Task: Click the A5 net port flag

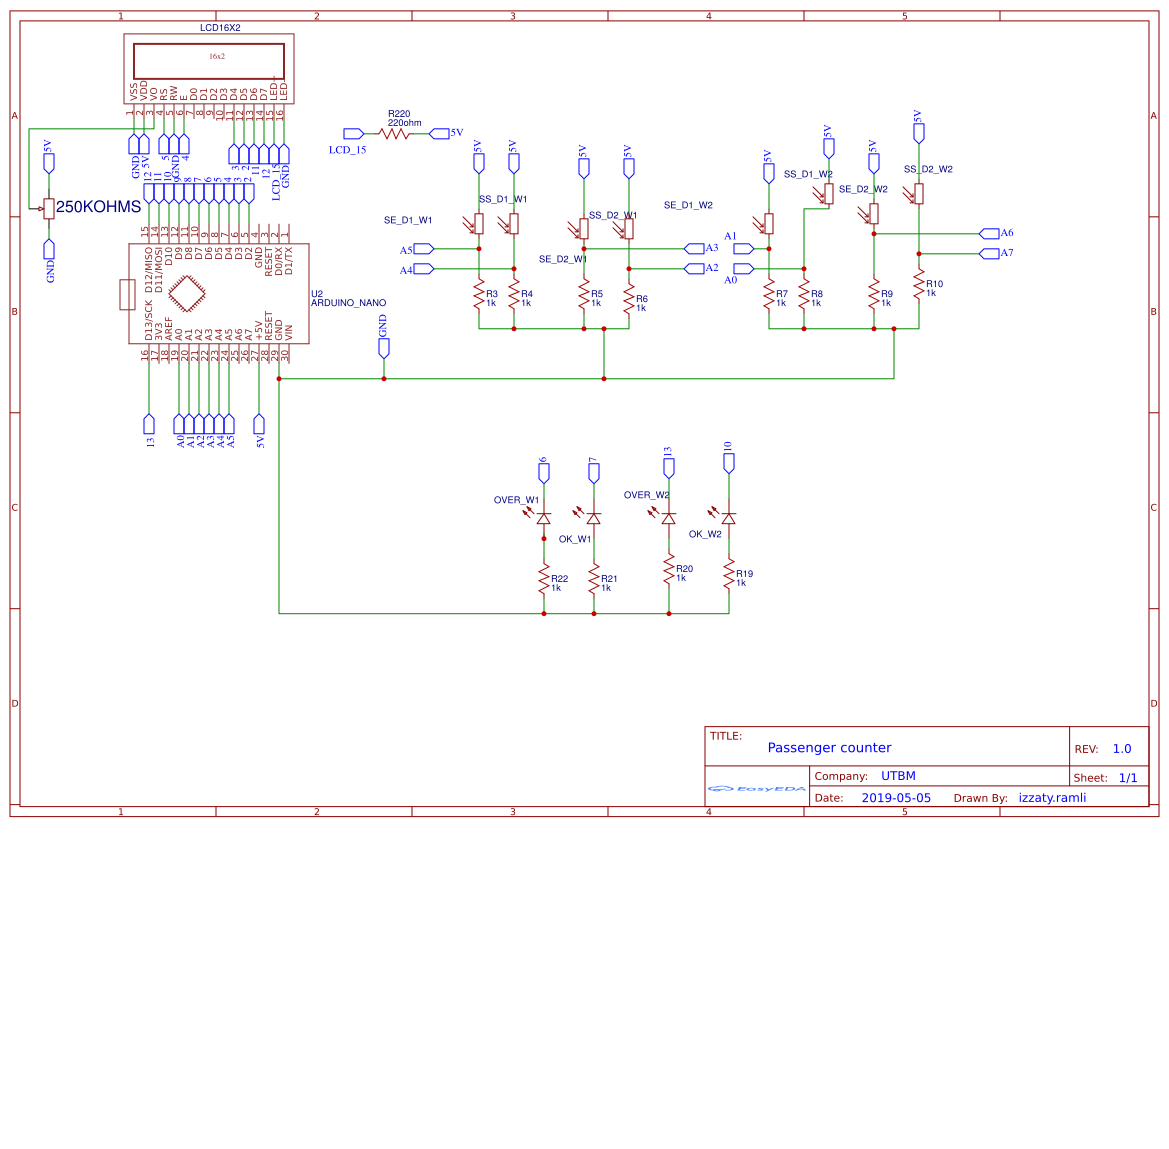Action: point(423,248)
